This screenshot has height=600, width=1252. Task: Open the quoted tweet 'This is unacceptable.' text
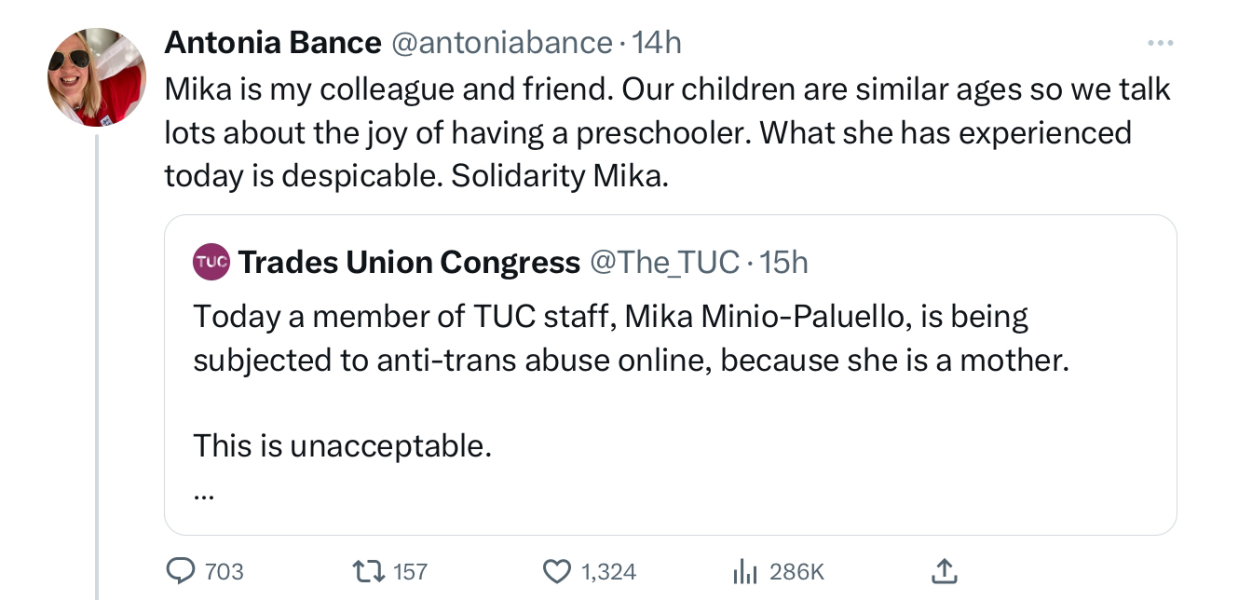click(x=342, y=445)
